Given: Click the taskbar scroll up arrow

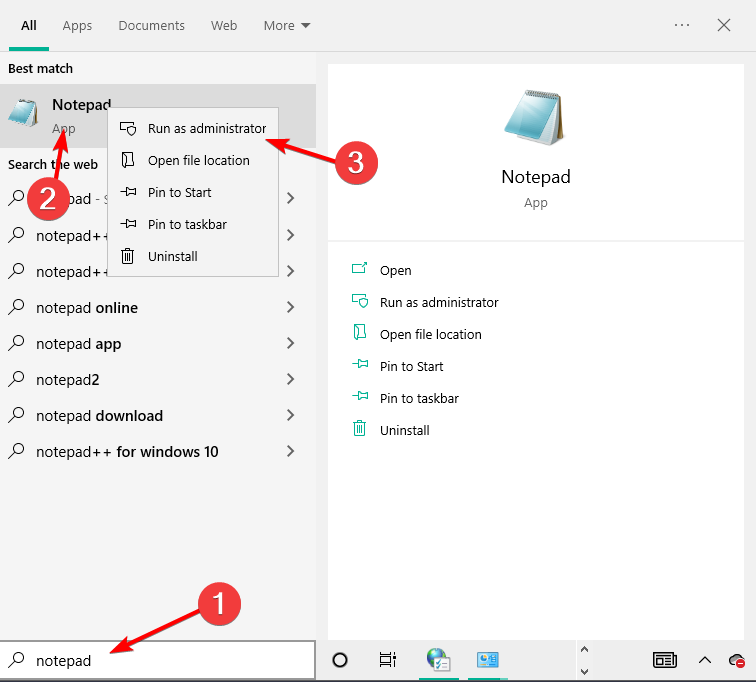Looking at the screenshot, I should (x=584, y=649).
